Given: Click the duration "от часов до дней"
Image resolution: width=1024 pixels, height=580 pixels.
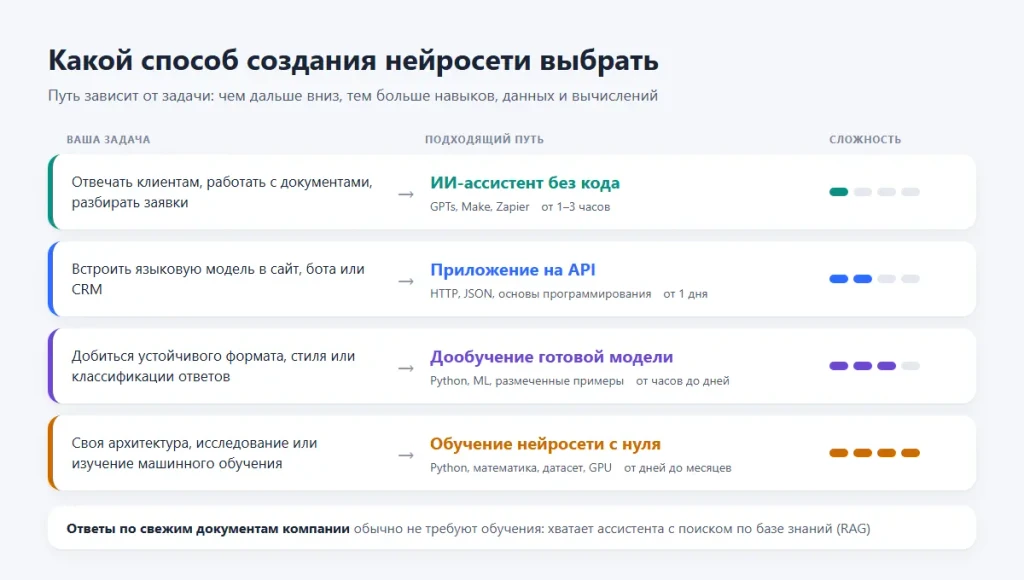Looking at the screenshot, I should (x=682, y=381).
